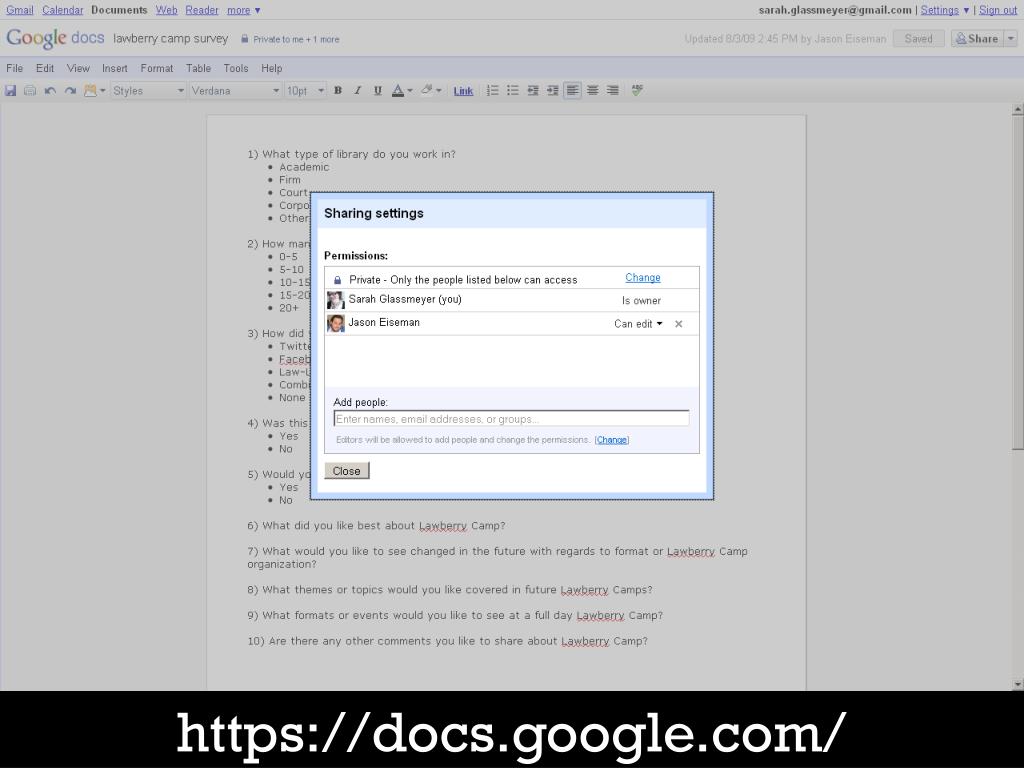The width and height of the screenshot is (1024, 768).
Task: Click the Share button
Action: point(977,39)
